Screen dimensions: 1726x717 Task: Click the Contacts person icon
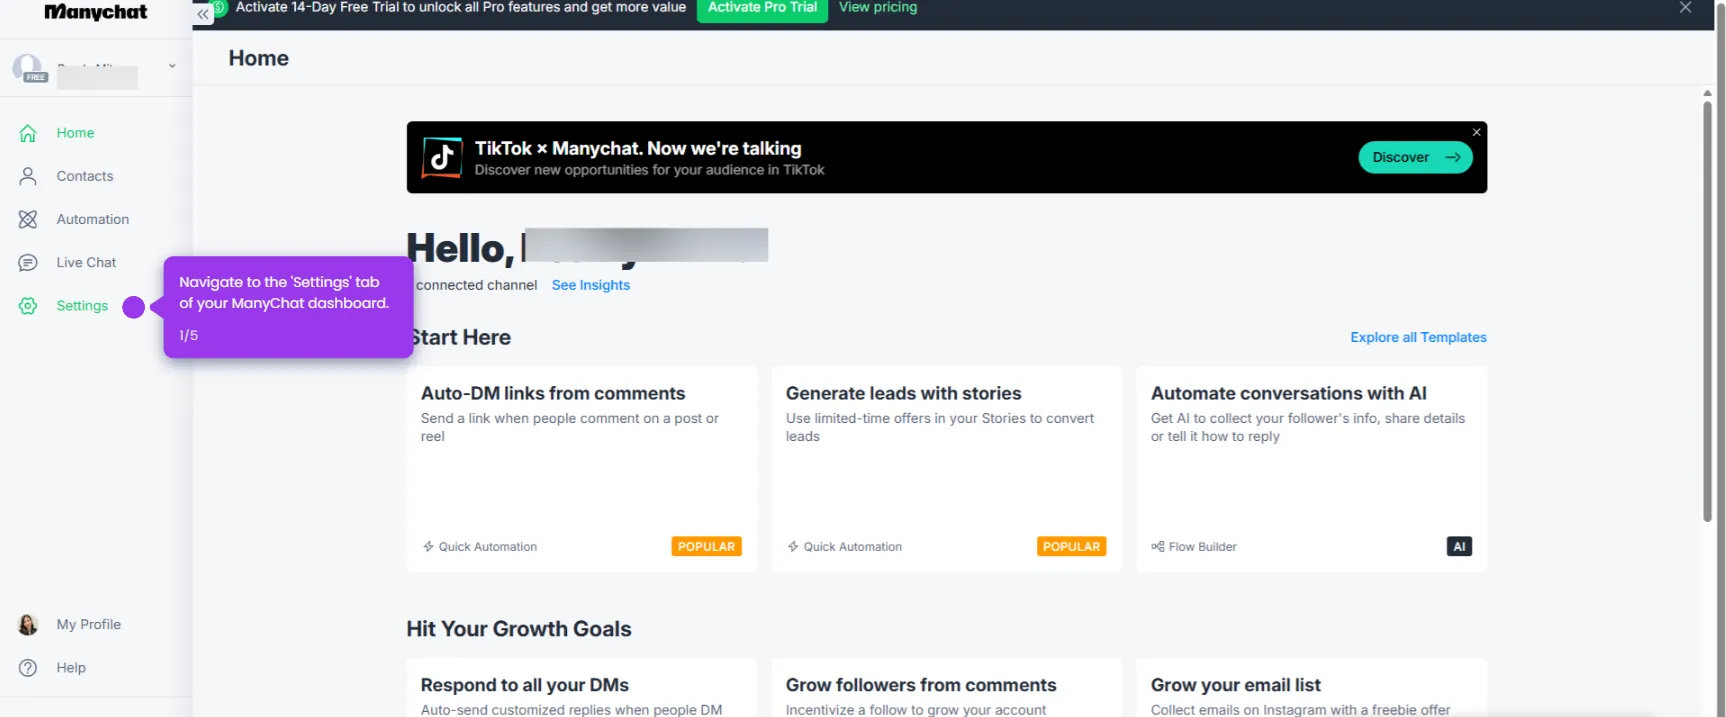28,176
